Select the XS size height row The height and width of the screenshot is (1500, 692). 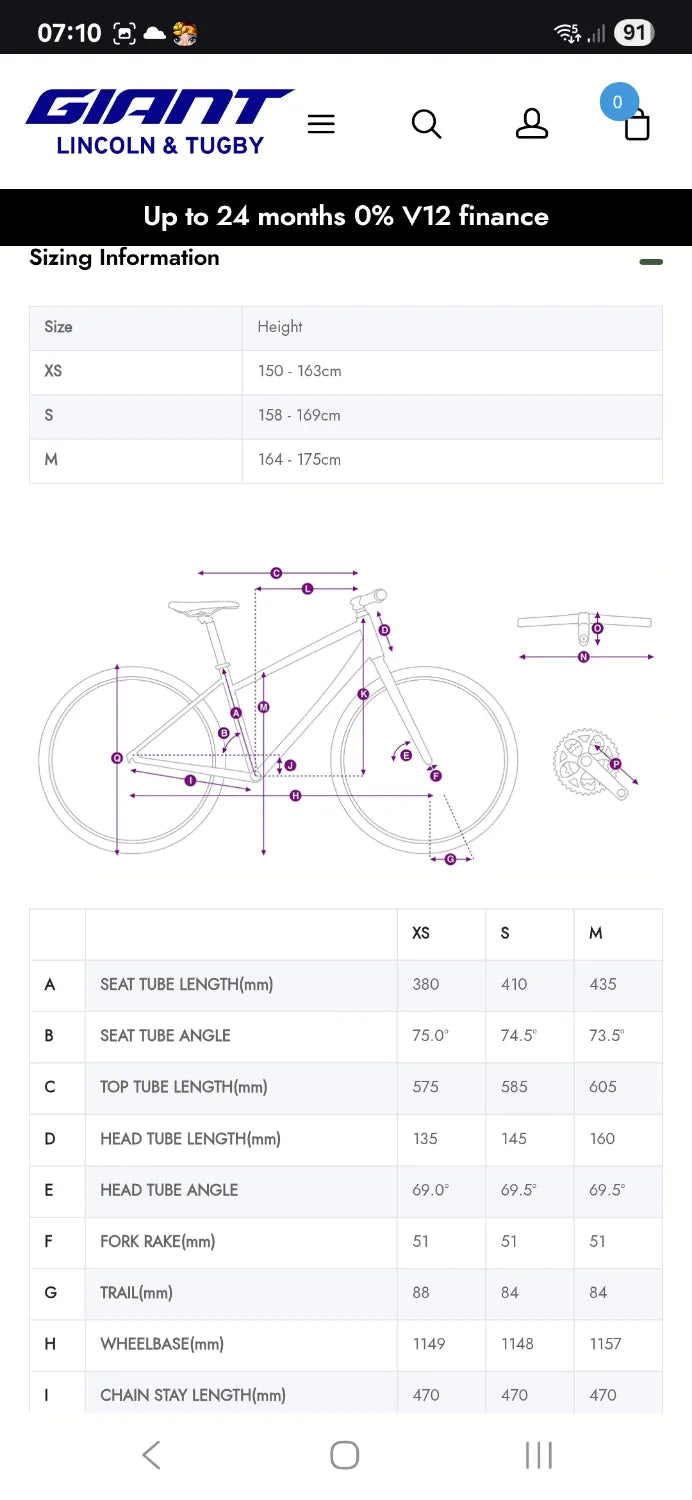[x=346, y=371]
